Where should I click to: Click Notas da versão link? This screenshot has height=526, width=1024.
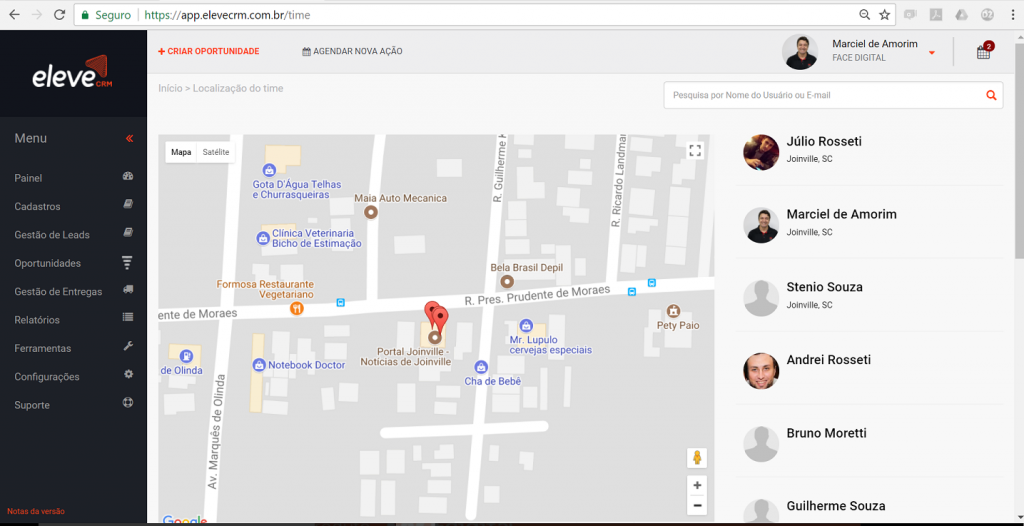[x=36, y=512]
